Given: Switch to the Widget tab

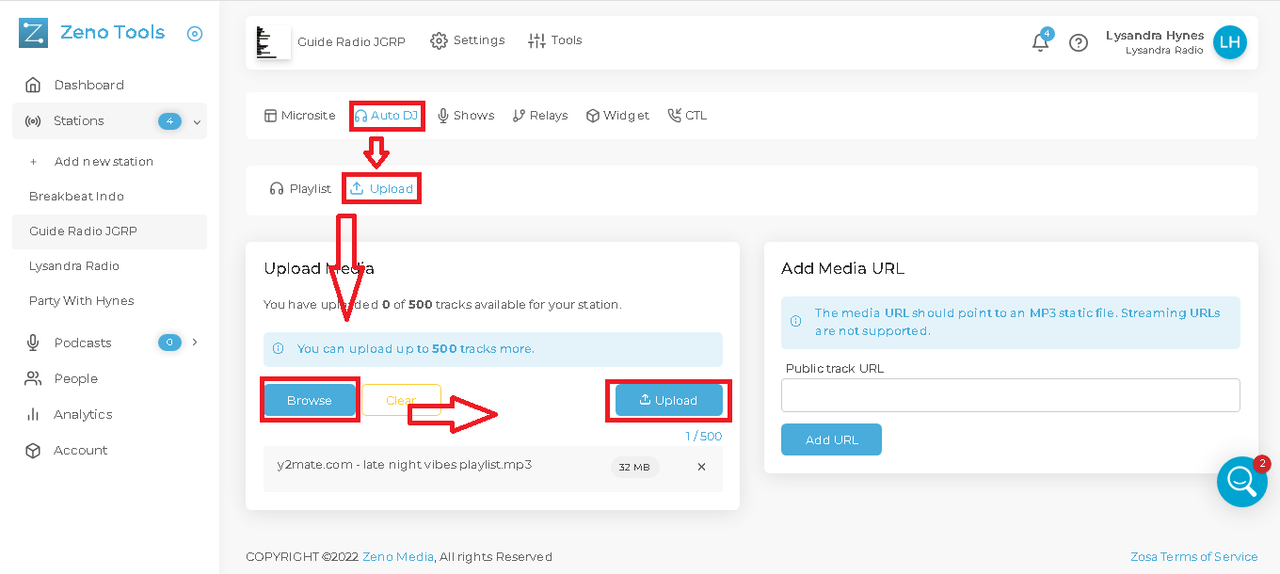Looking at the screenshot, I should tap(618, 116).
